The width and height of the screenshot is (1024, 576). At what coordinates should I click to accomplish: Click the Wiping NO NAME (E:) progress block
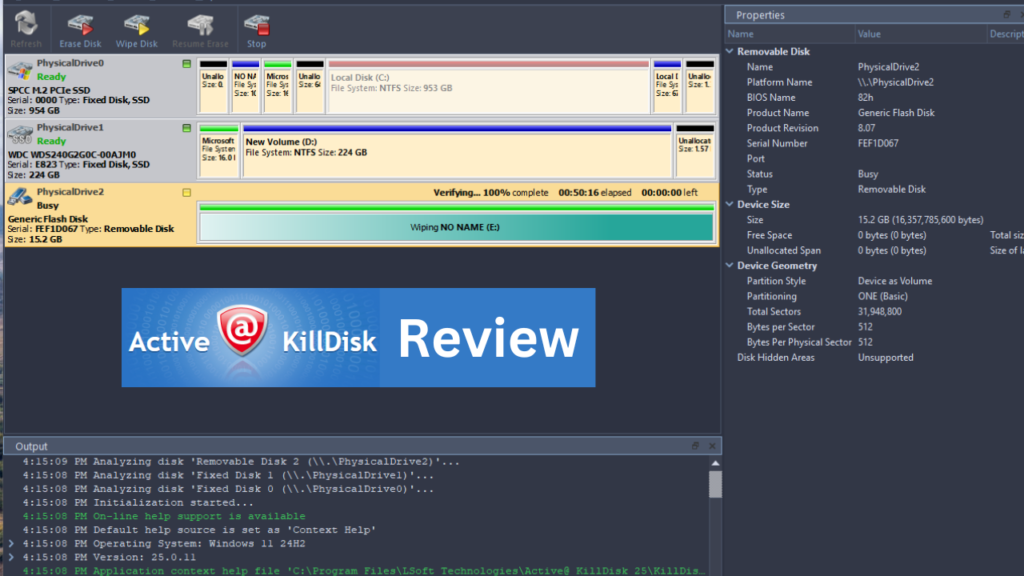456,227
